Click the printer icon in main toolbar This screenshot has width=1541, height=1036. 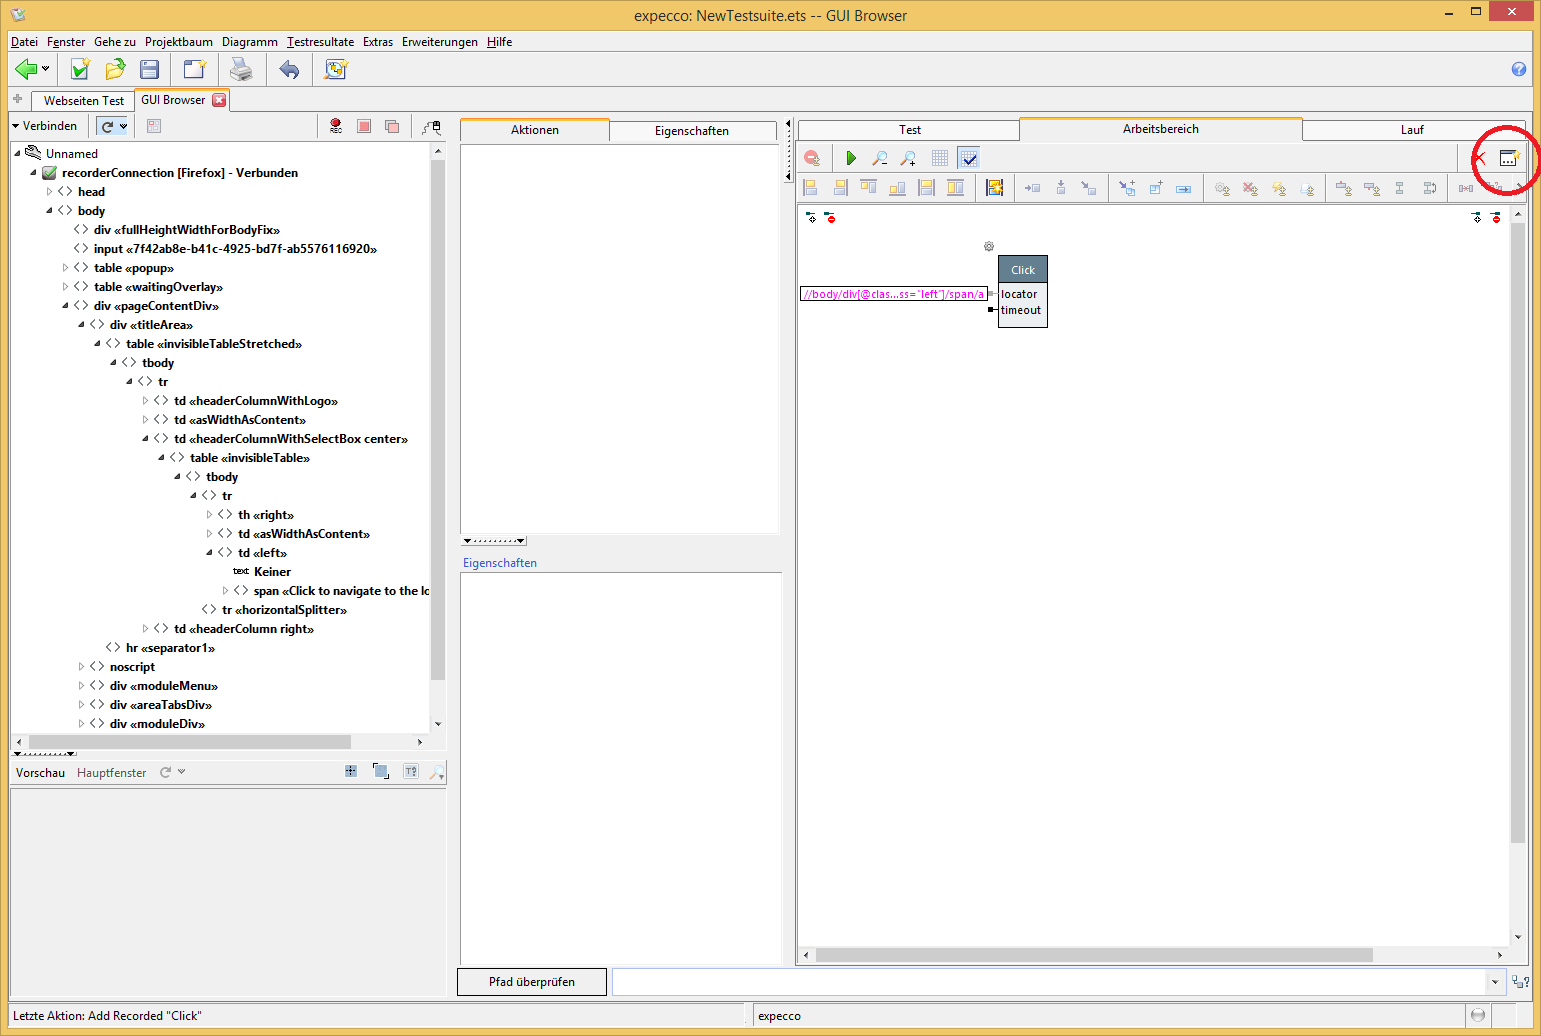pos(241,69)
